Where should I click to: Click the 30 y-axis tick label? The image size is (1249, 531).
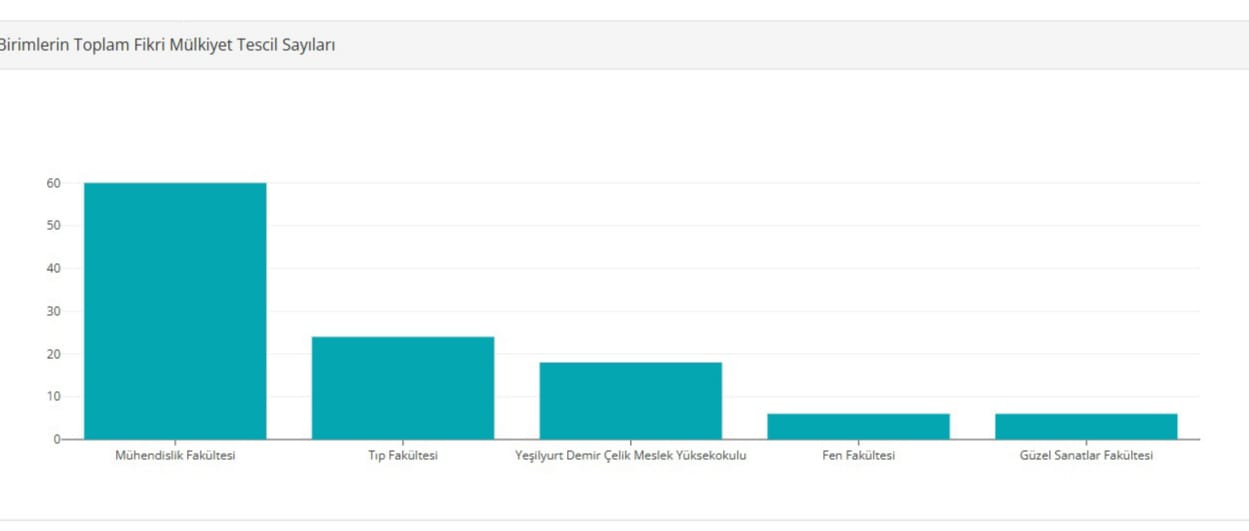click(52, 311)
